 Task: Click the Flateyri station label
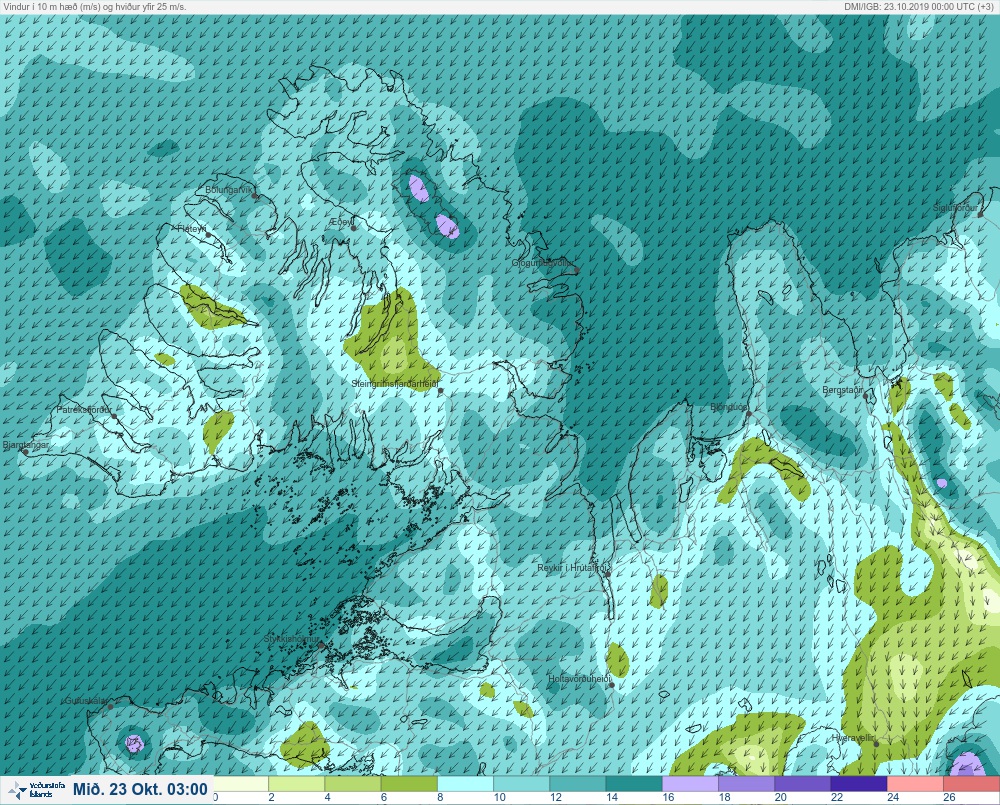click(192, 228)
